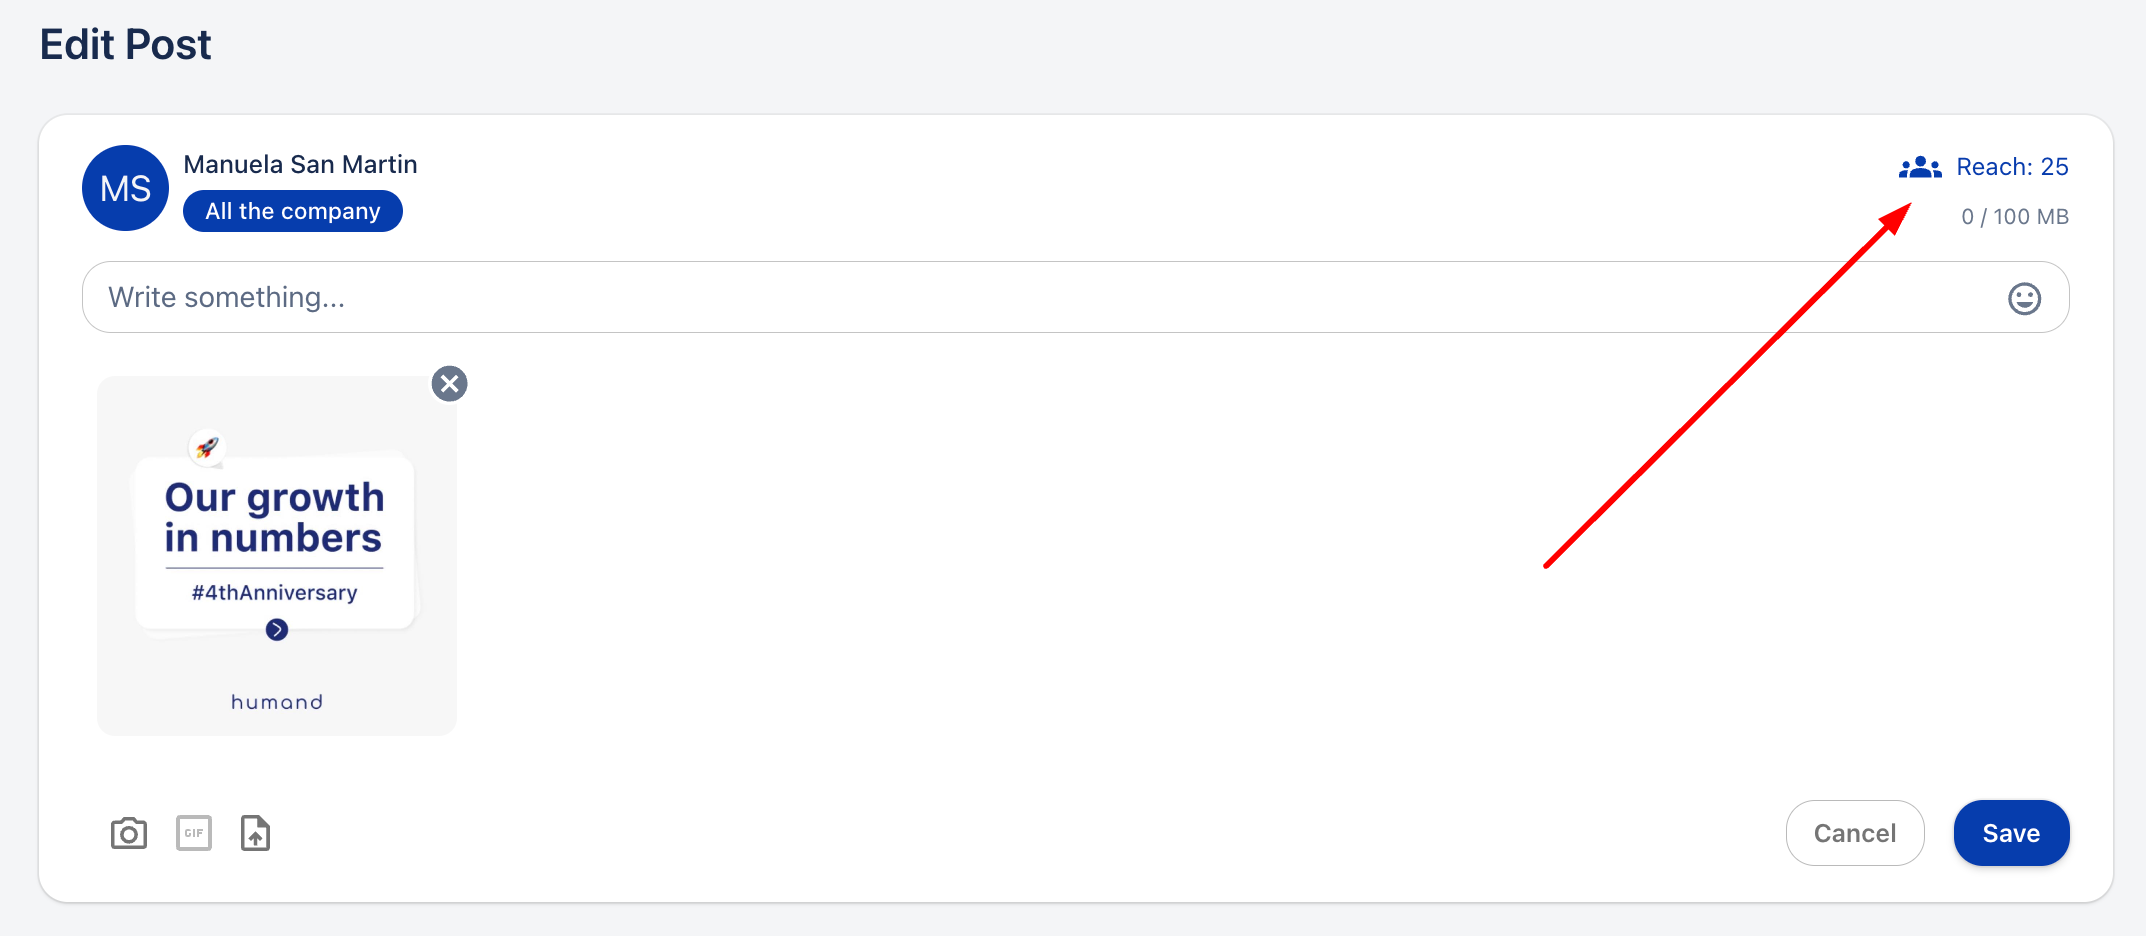Image resolution: width=2146 pixels, height=936 pixels.
Task: Cancel editing the post
Action: point(1855,833)
